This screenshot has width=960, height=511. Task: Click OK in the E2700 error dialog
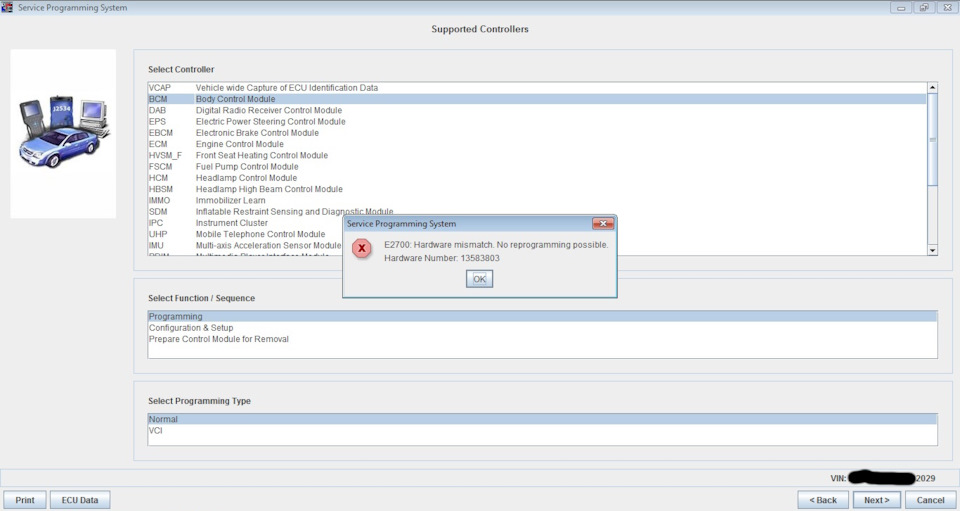[479, 279]
